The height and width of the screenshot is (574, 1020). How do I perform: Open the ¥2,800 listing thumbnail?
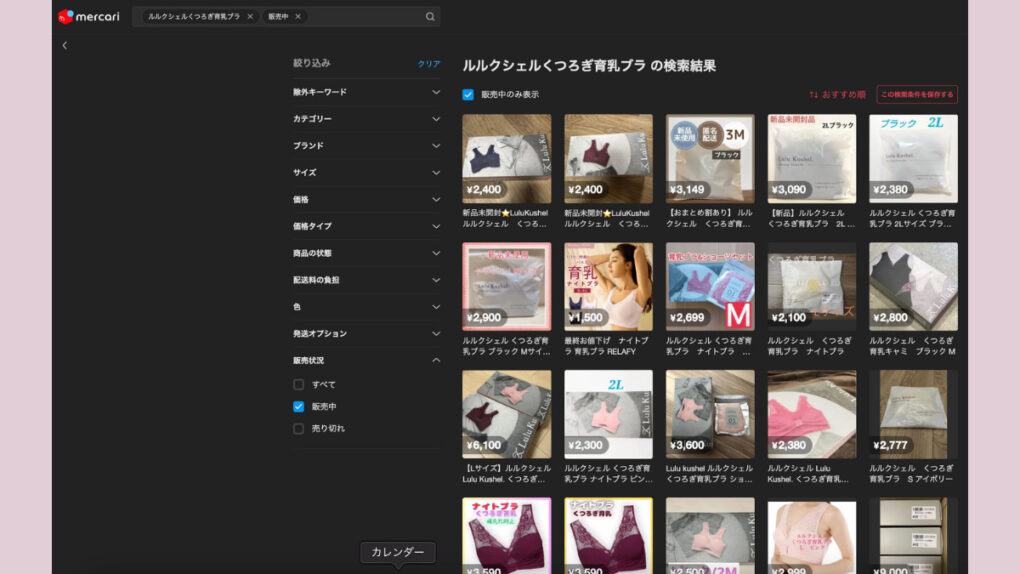point(913,286)
